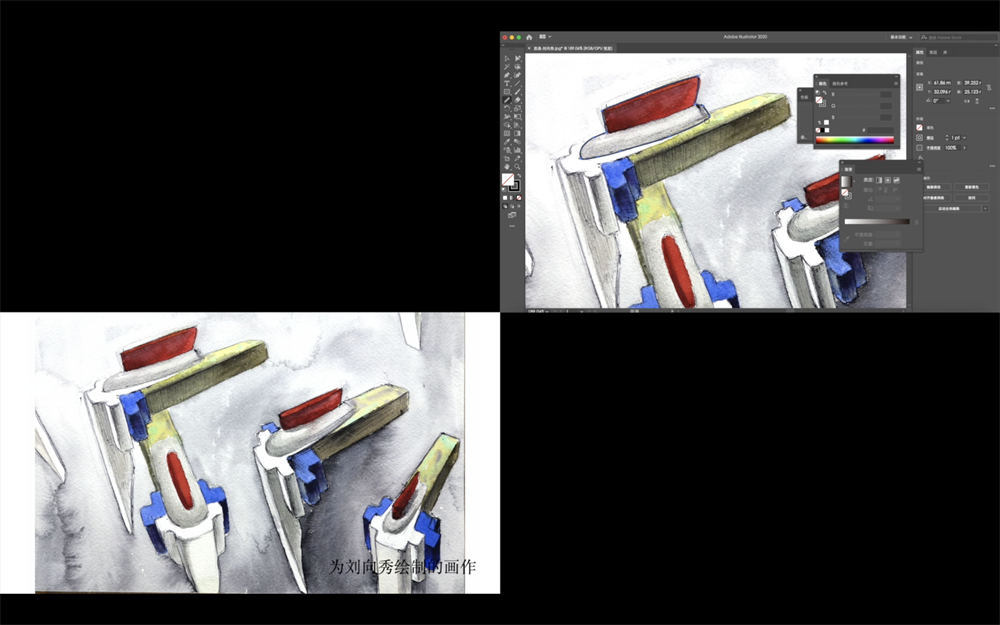Select the Blend tool
This screenshot has height=625, width=1000.
coord(517,141)
